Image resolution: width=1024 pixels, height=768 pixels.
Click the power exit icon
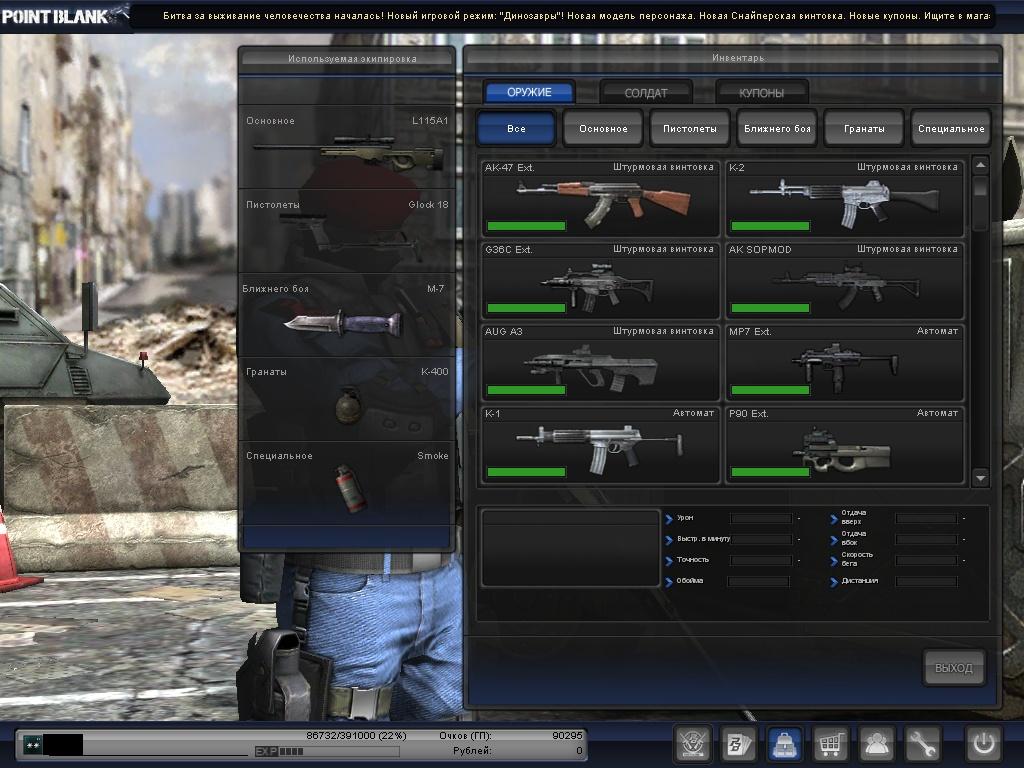(x=982, y=744)
